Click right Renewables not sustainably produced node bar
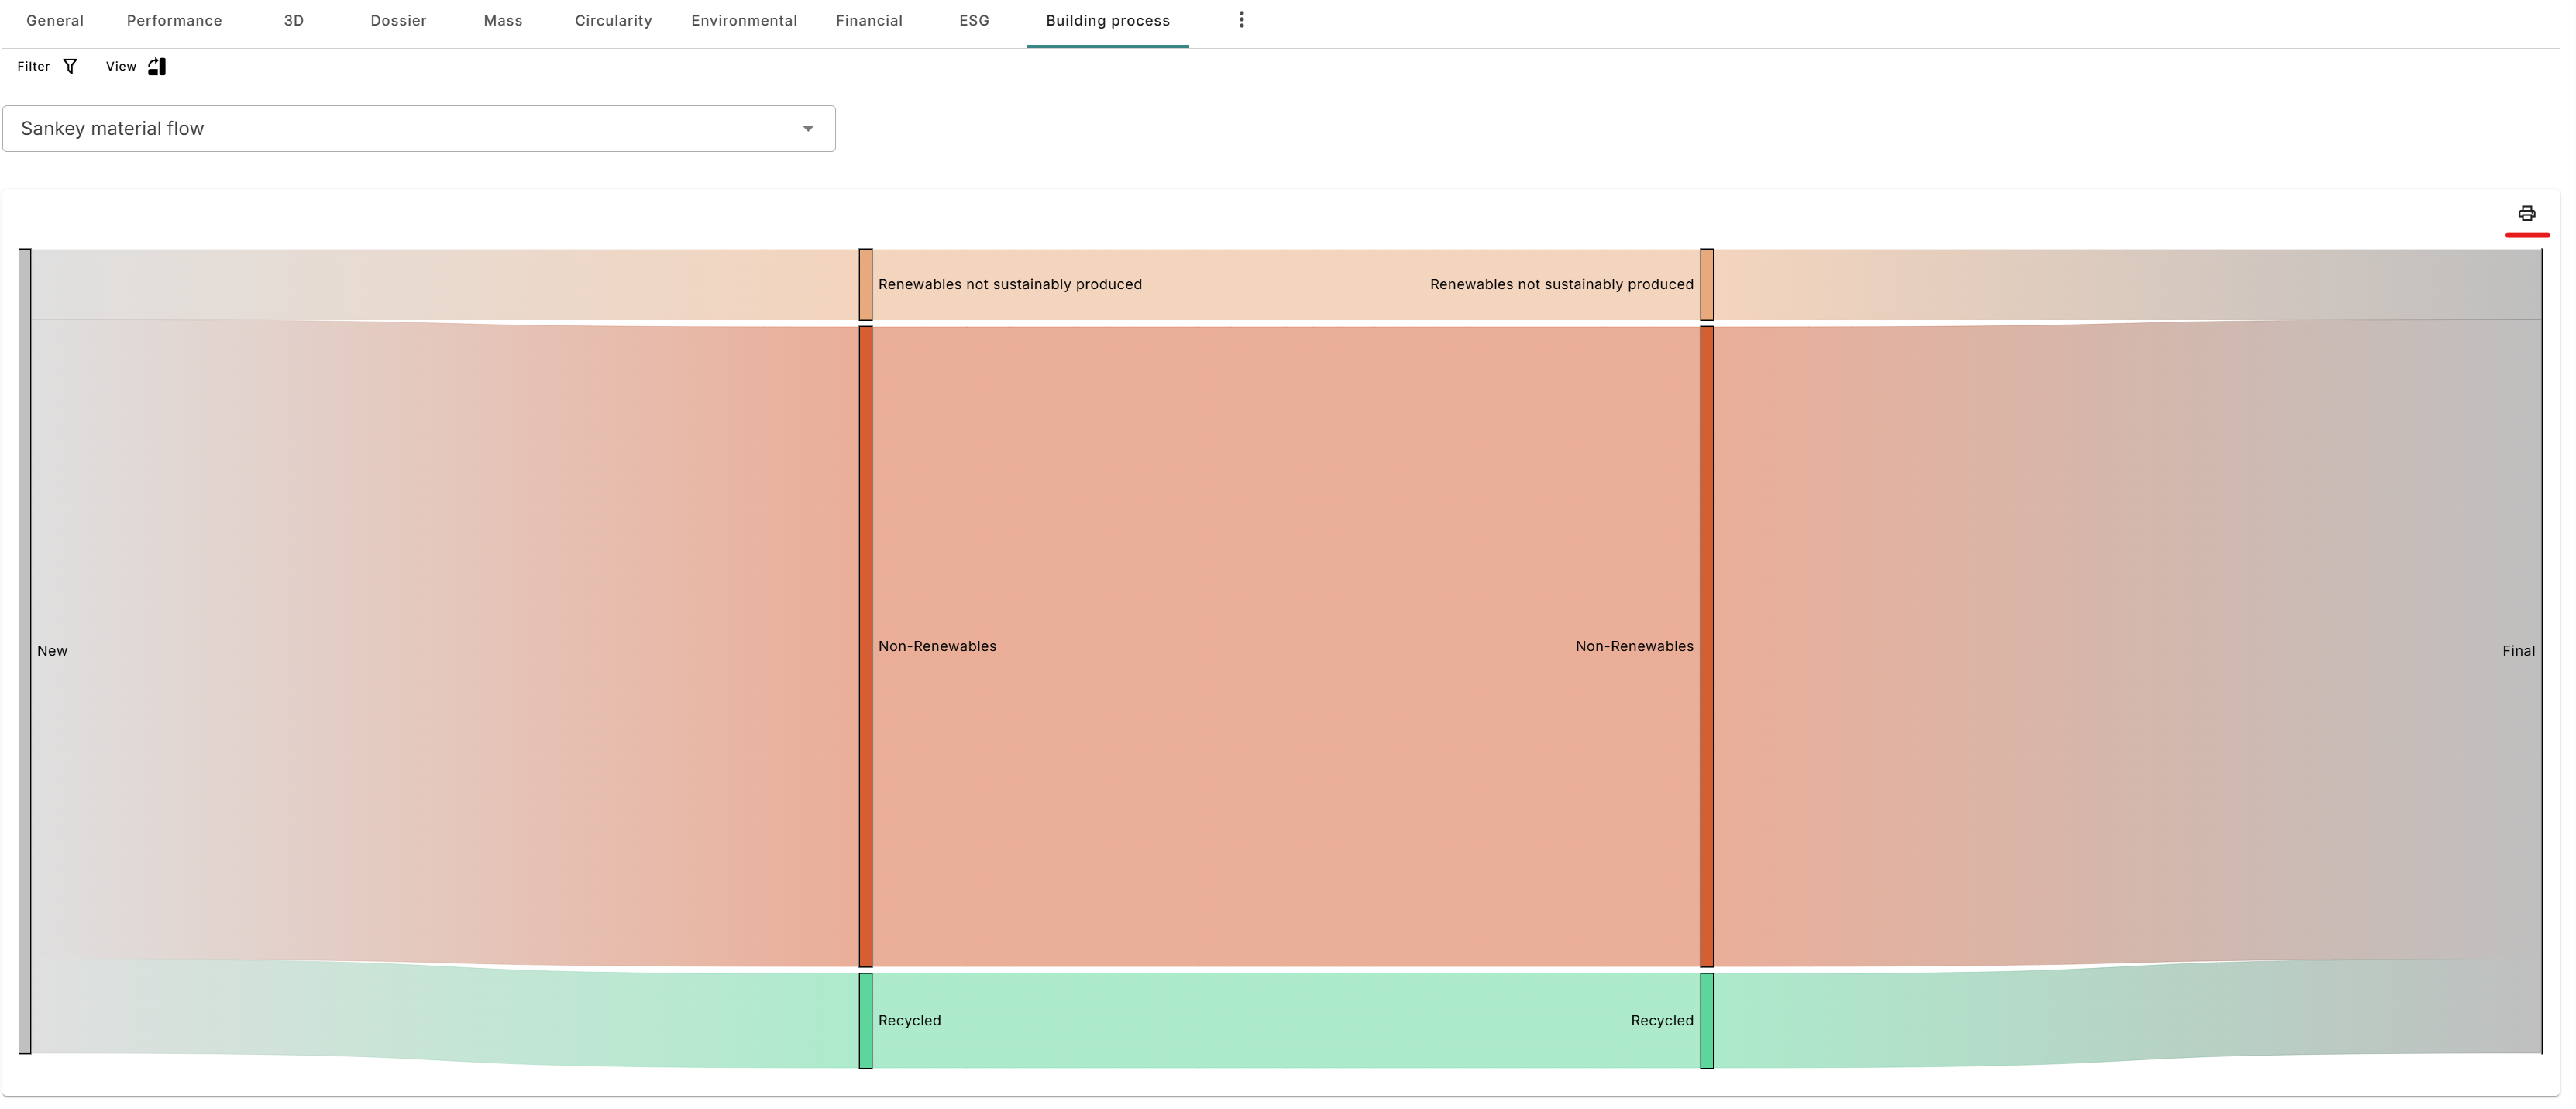Image resolution: width=2576 pixels, height=1109 pixels. [1707, 285]
